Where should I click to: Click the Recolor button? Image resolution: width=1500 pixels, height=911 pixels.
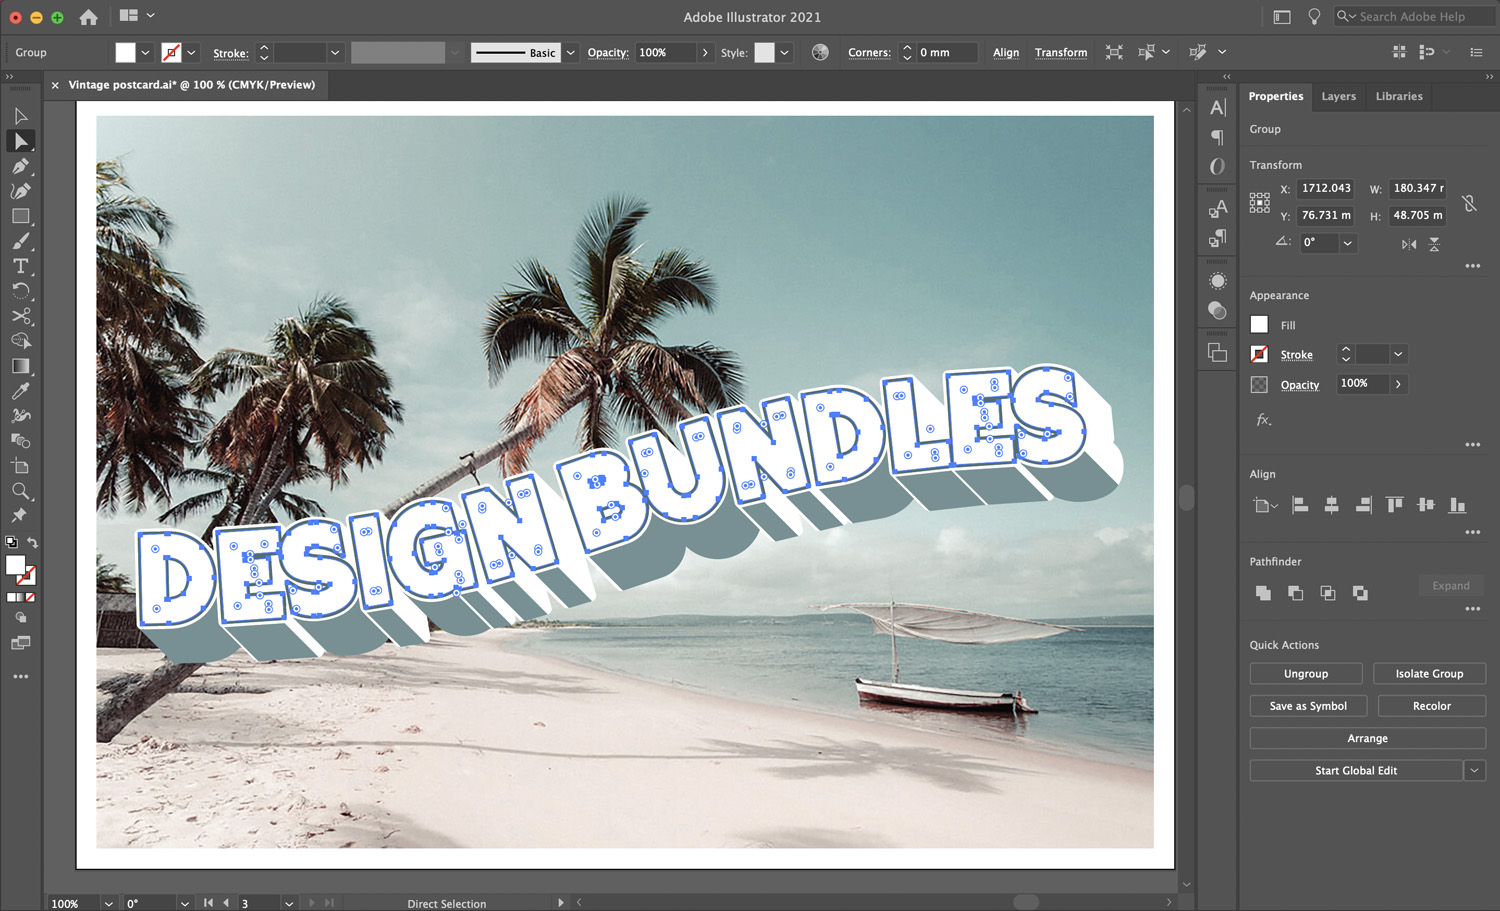coord(1431,706)
